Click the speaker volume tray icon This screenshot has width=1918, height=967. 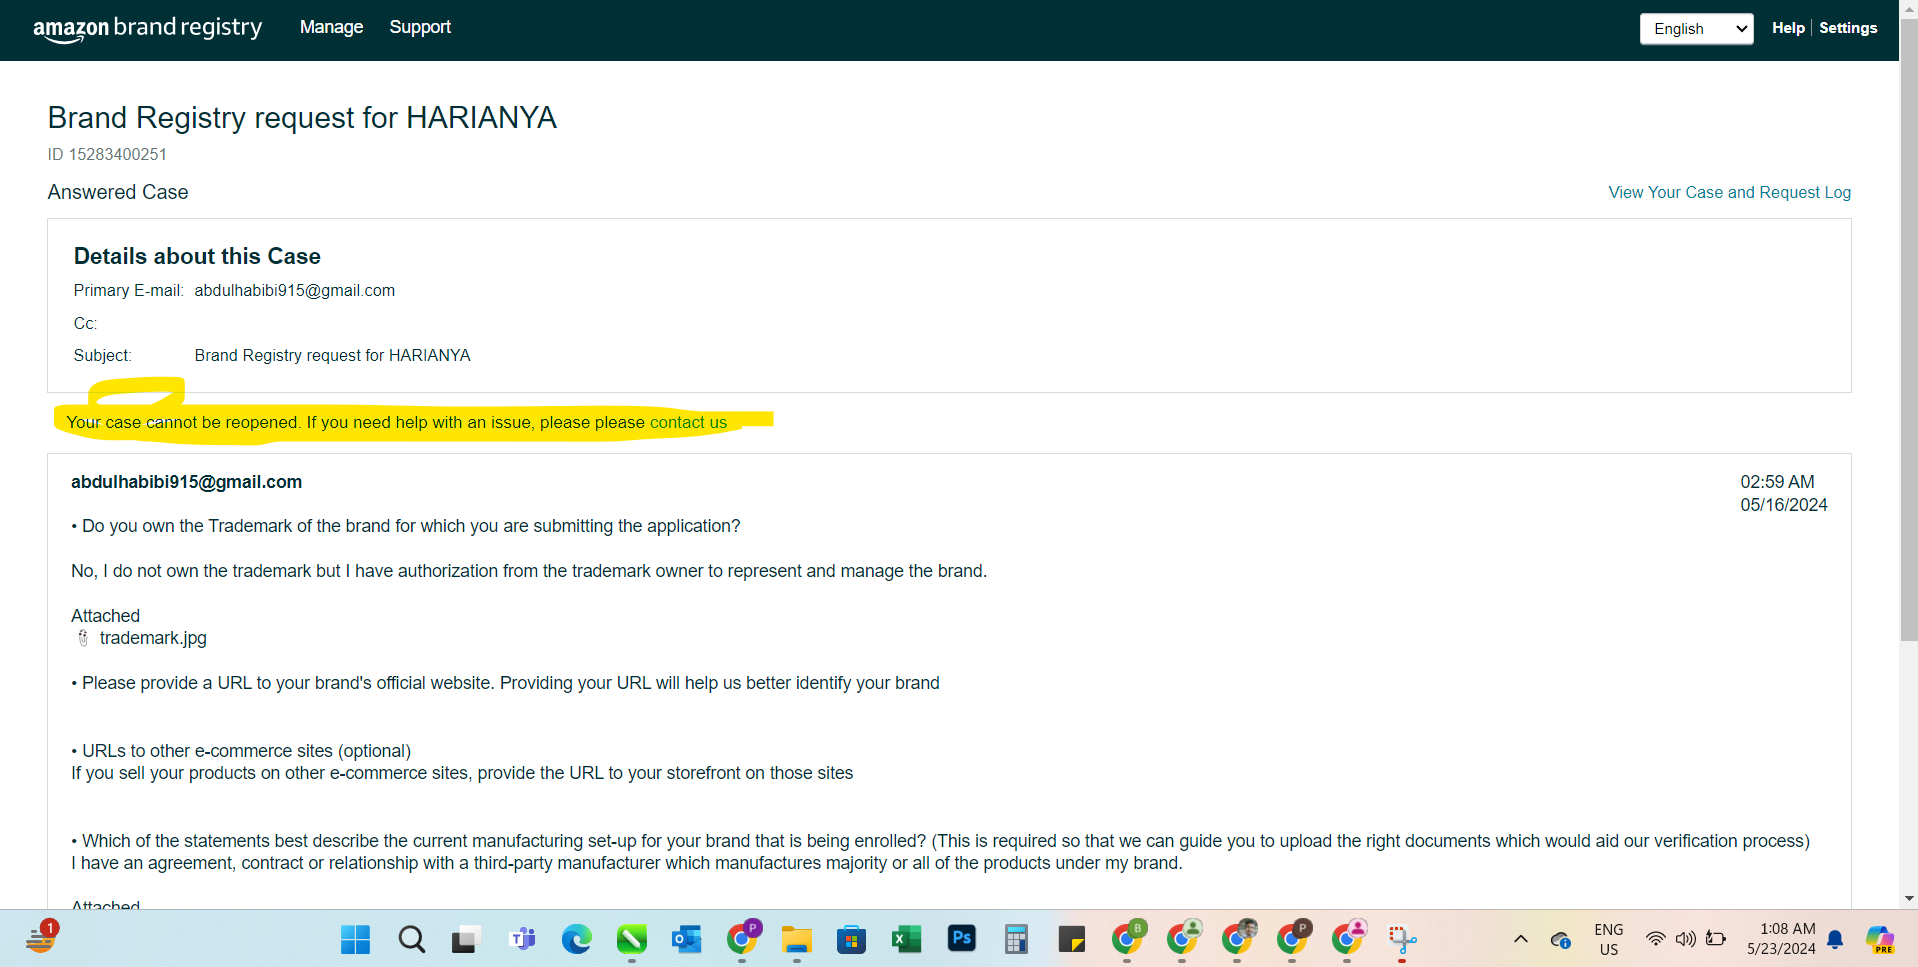1686,939
